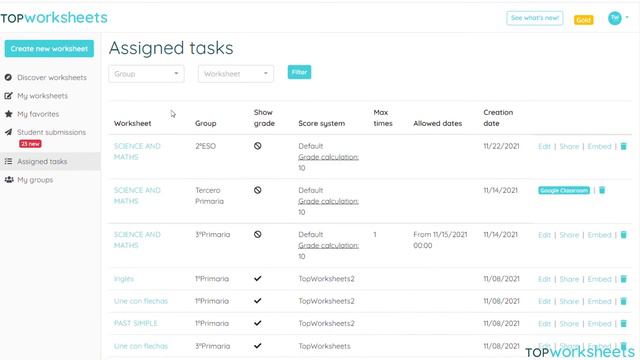Click the Score system column header

point(322,123)
